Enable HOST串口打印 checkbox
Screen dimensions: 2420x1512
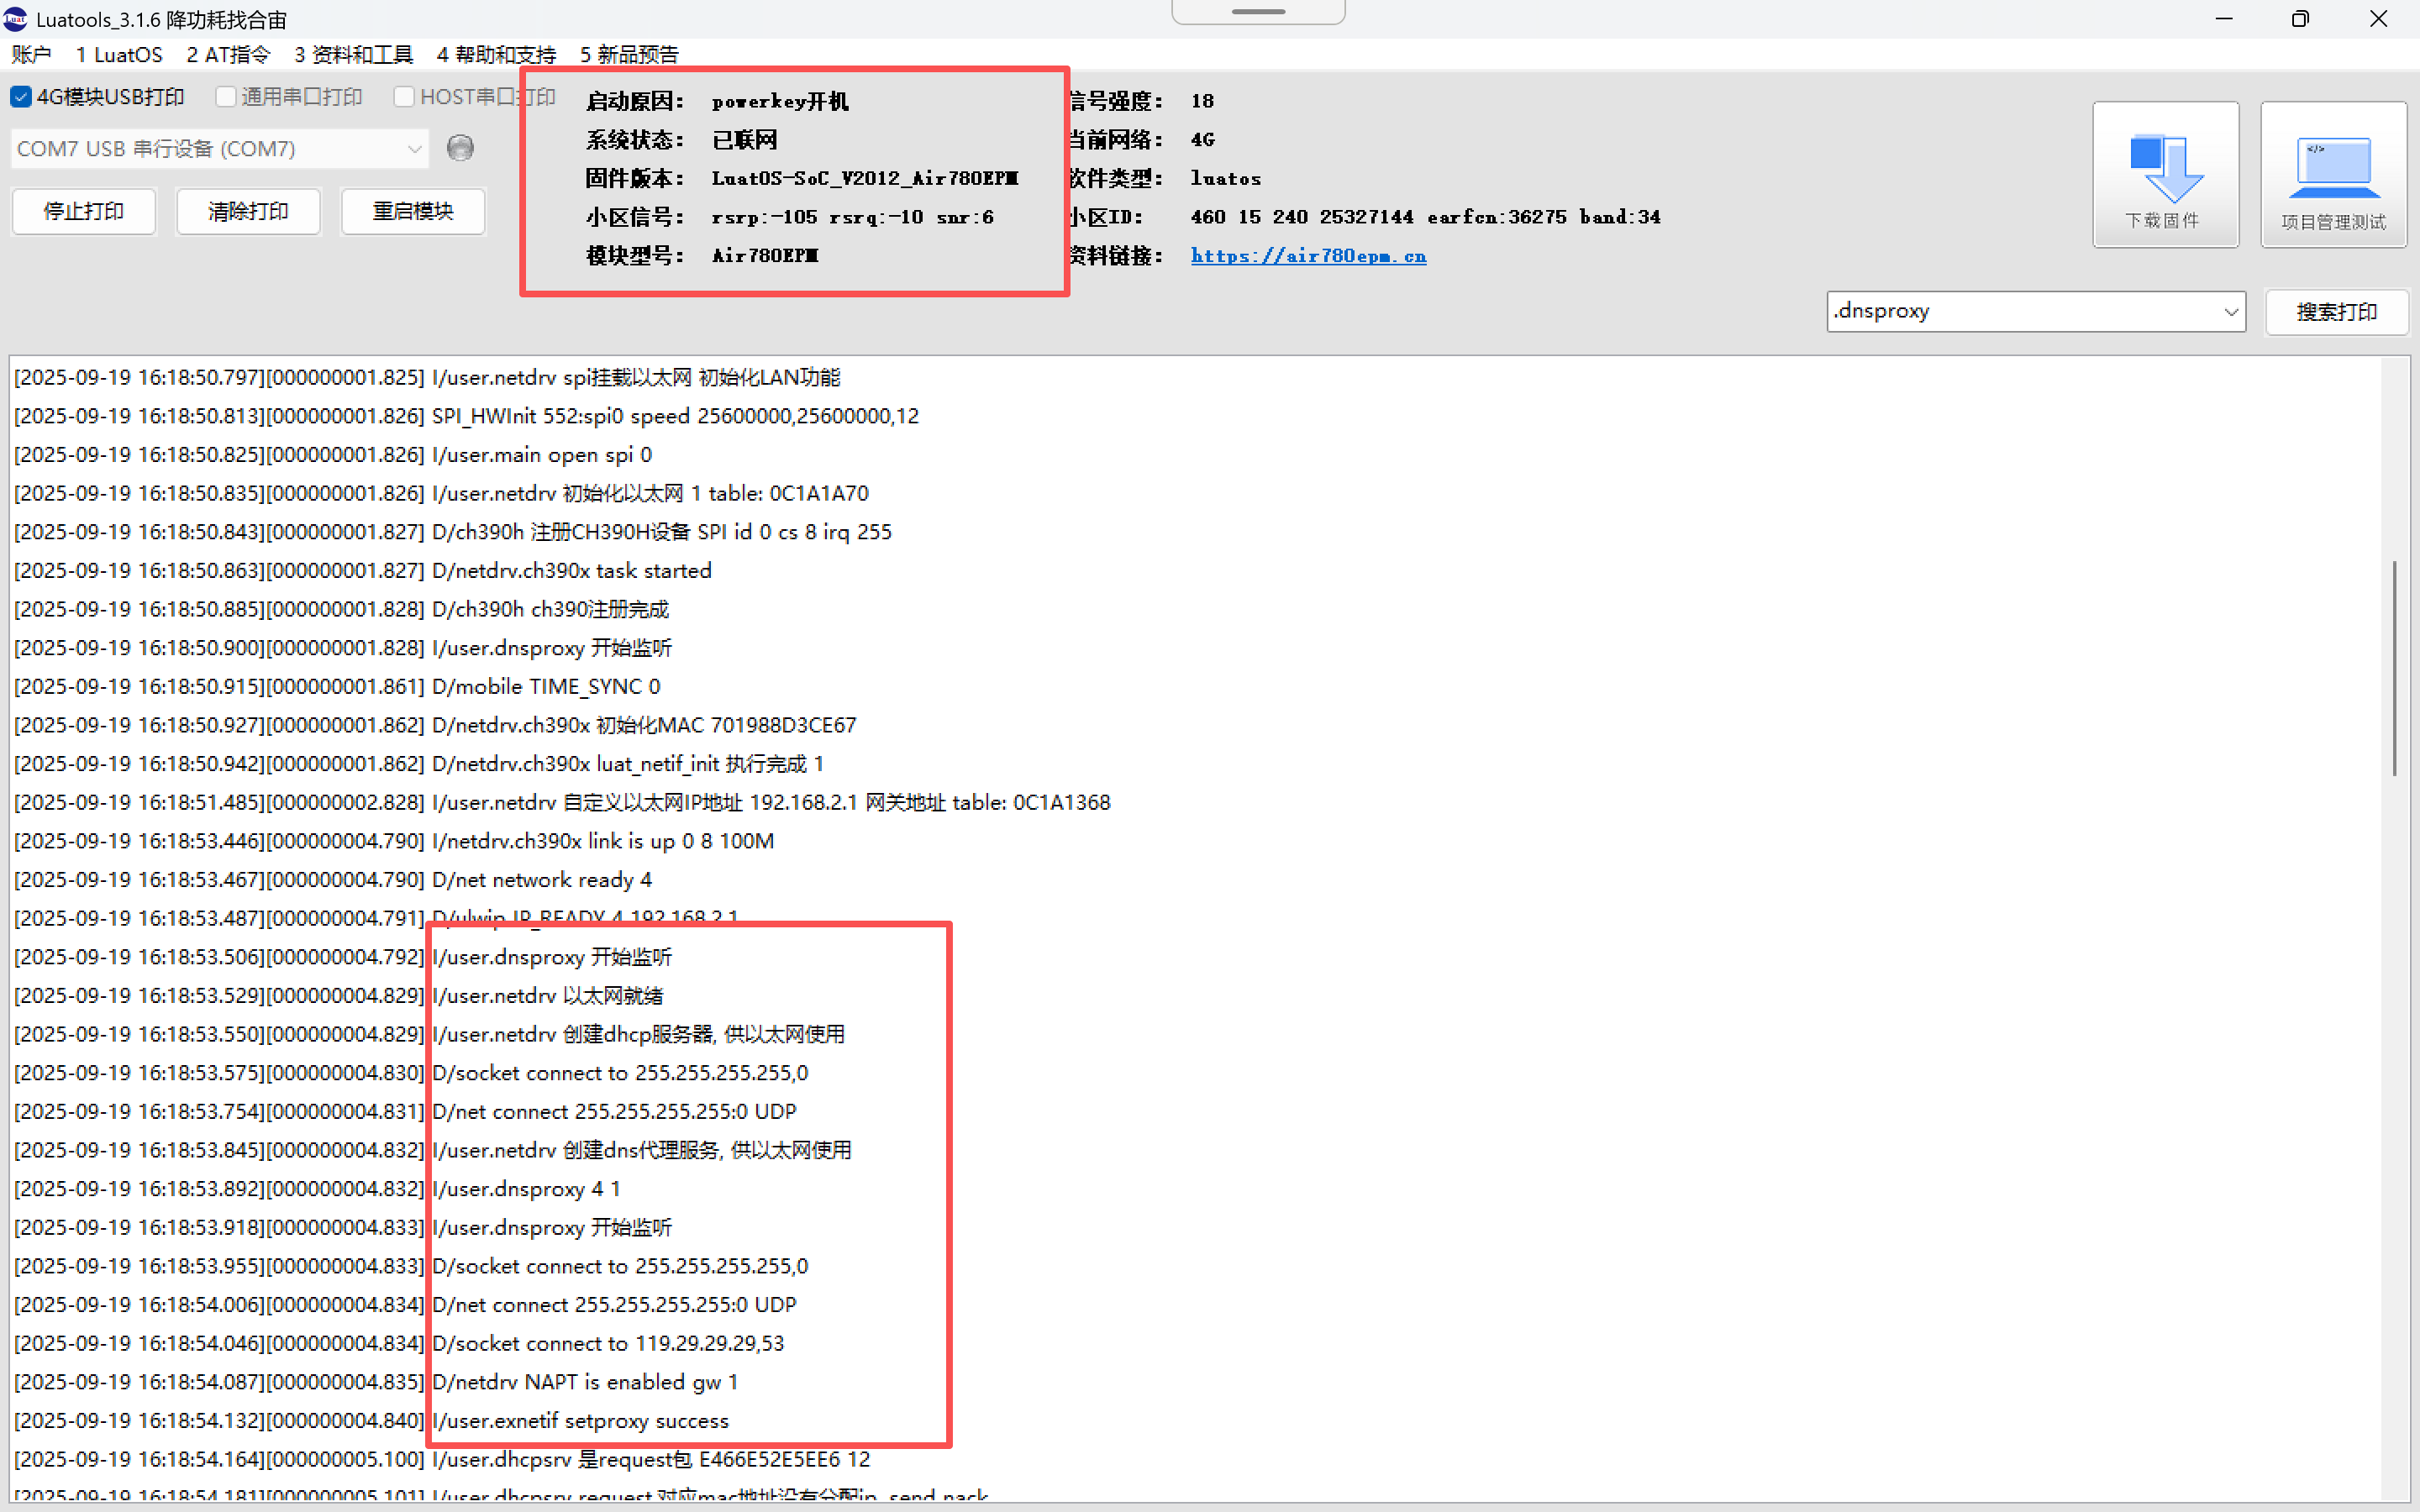[404, 97]
